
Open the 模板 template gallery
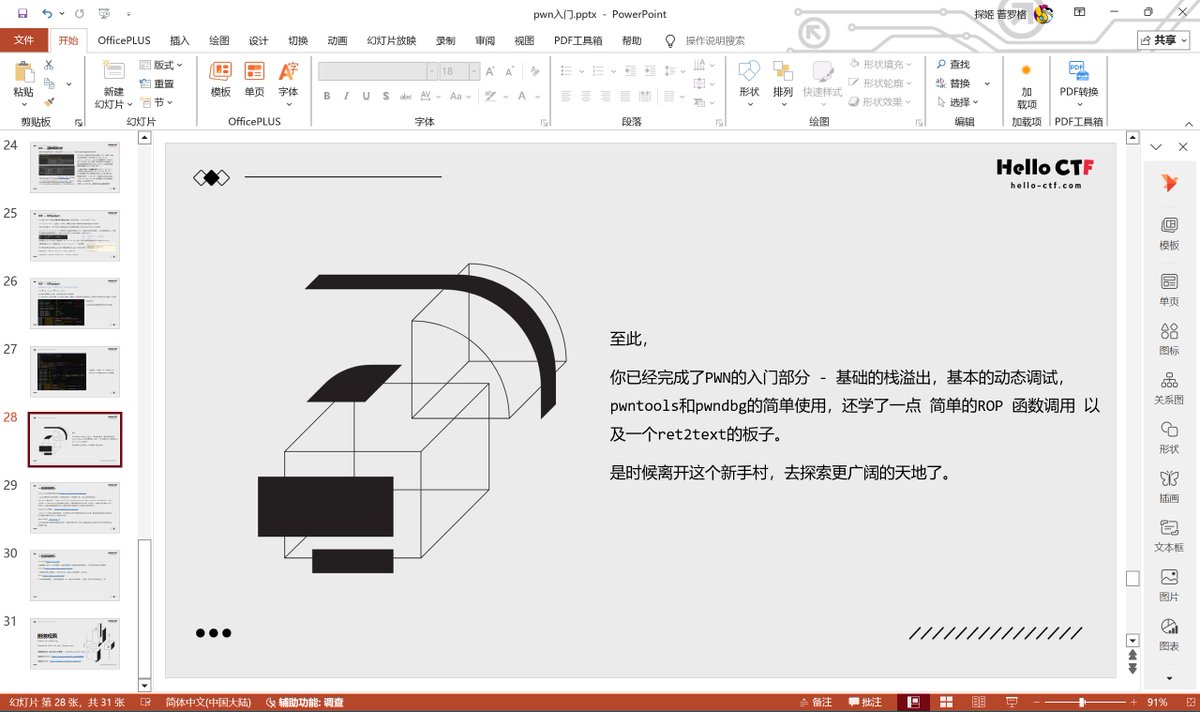pos(221,79)
